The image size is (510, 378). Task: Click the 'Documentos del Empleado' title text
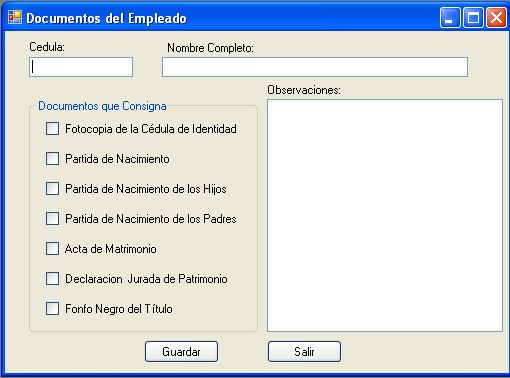[x=106, y=18]
